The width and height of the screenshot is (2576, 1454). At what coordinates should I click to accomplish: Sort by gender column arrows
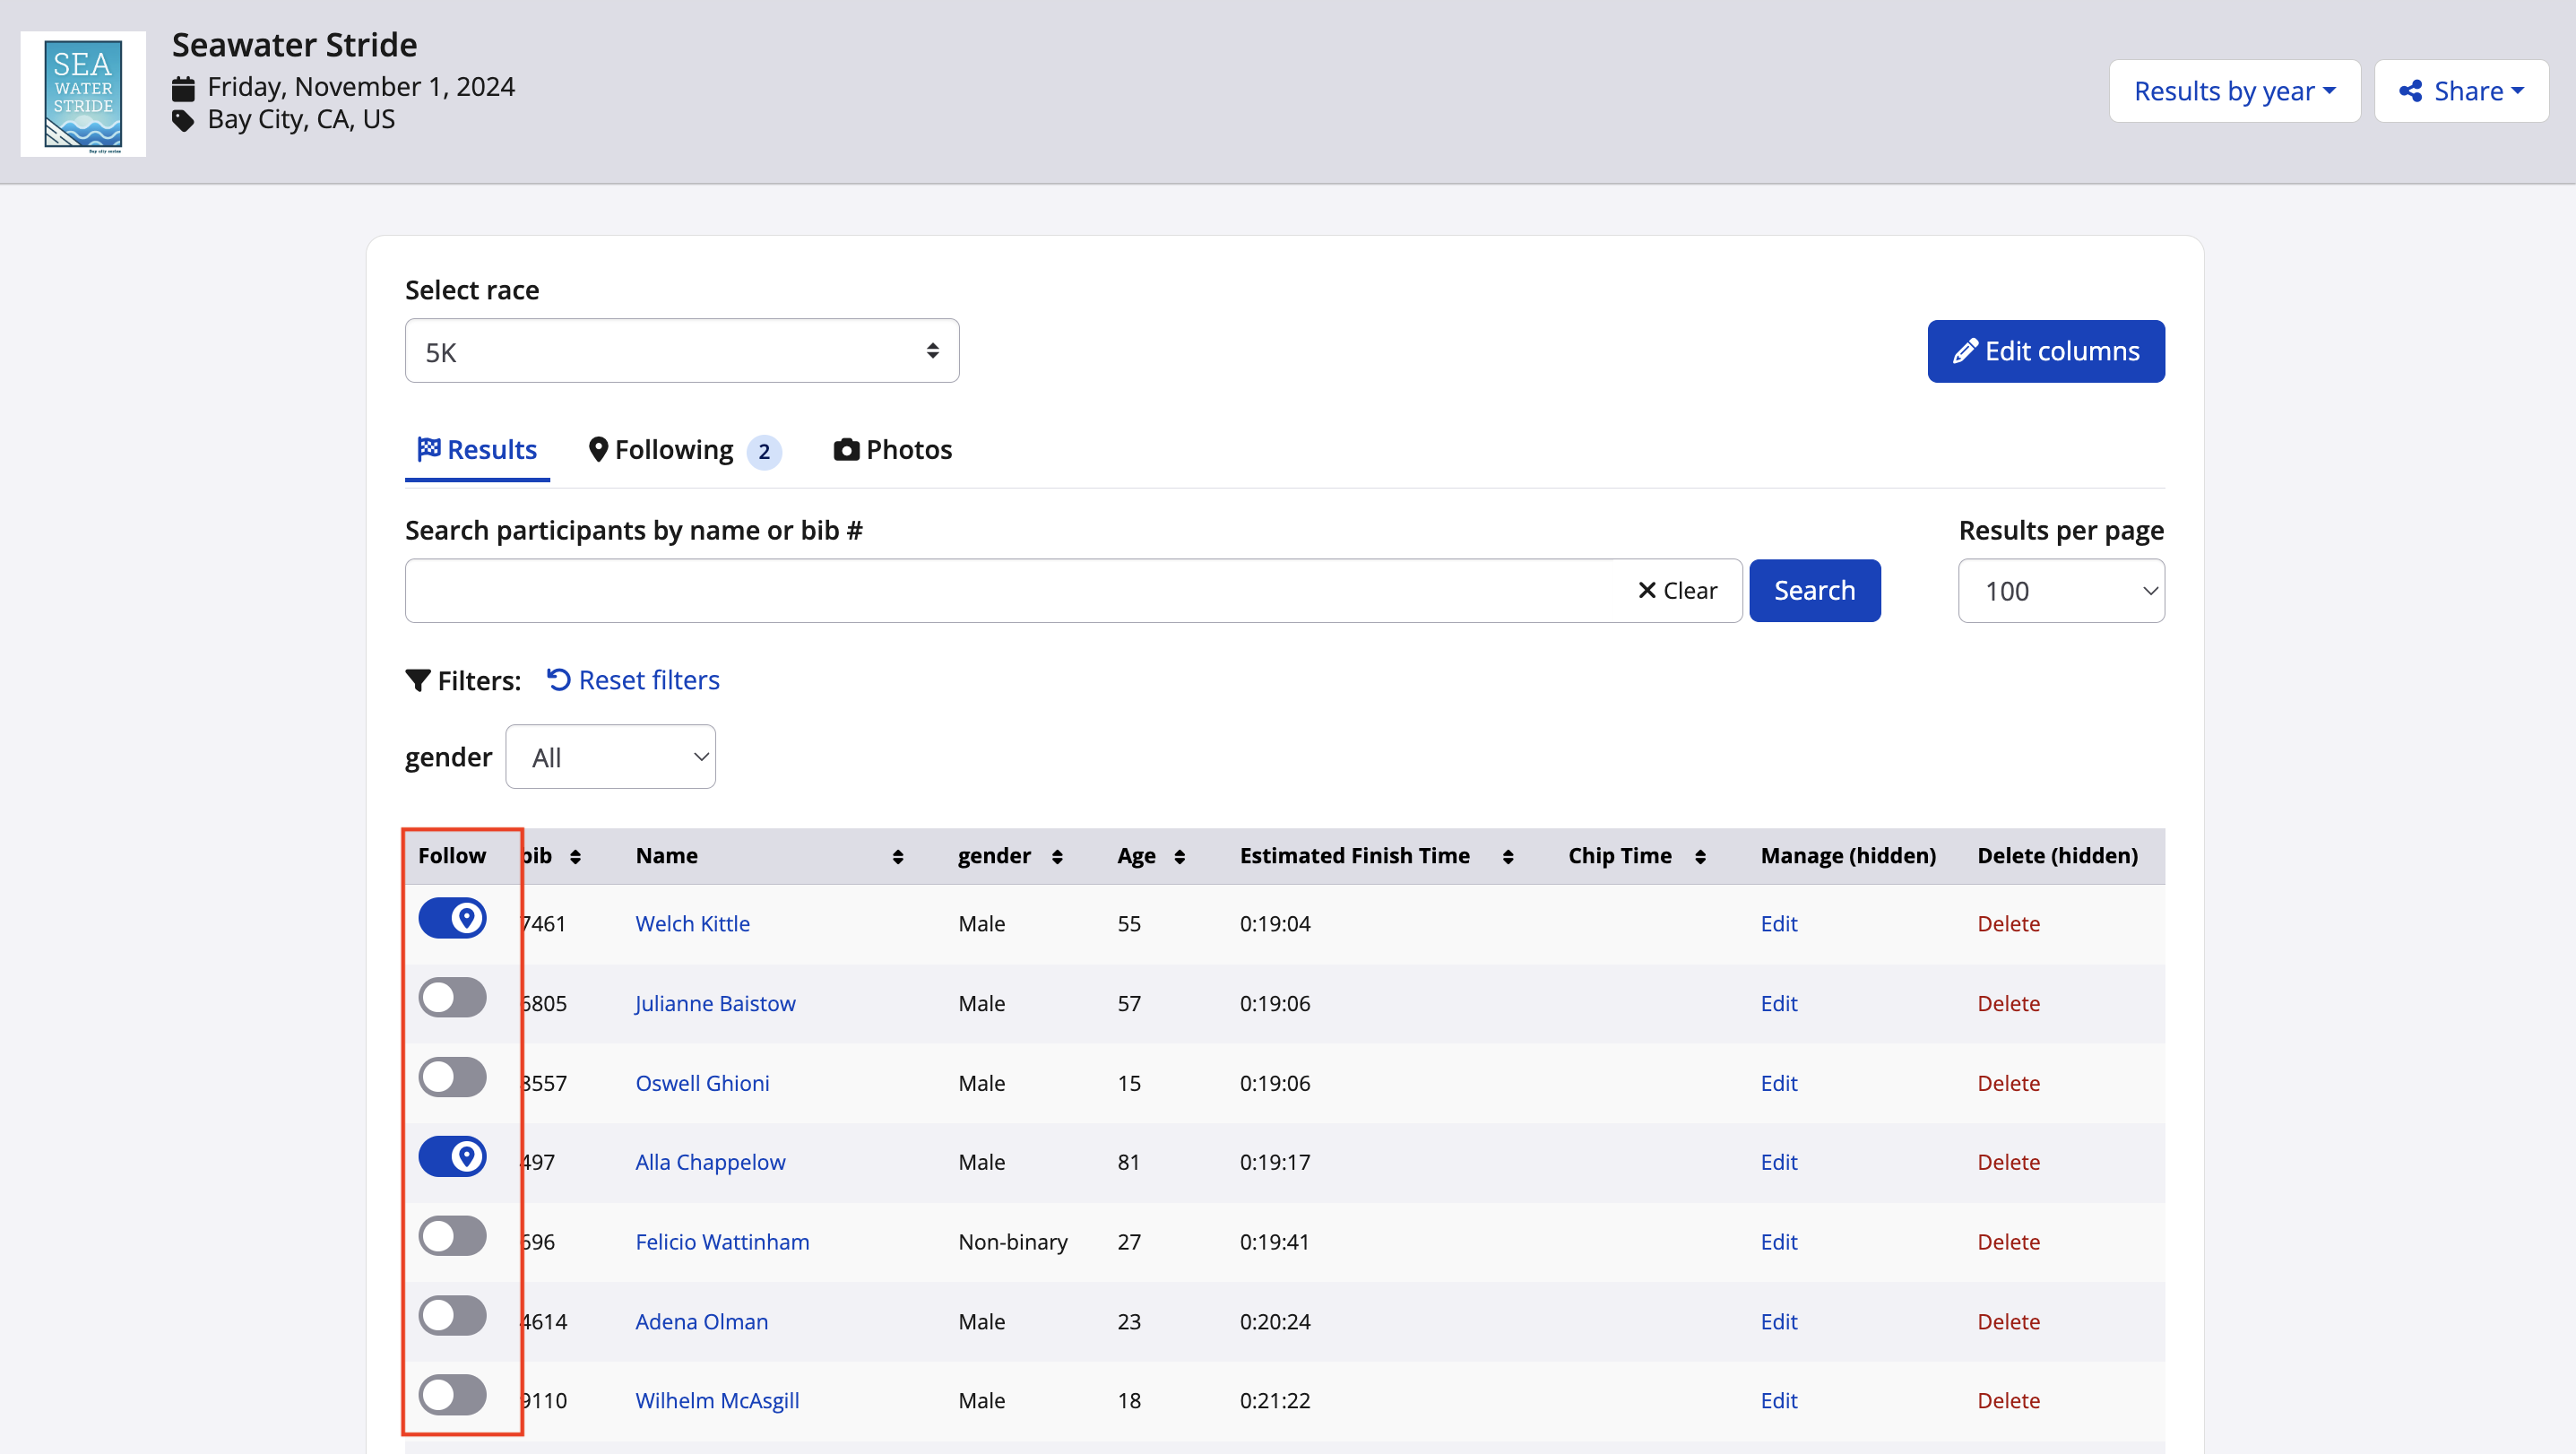[x=1057, y=857]
